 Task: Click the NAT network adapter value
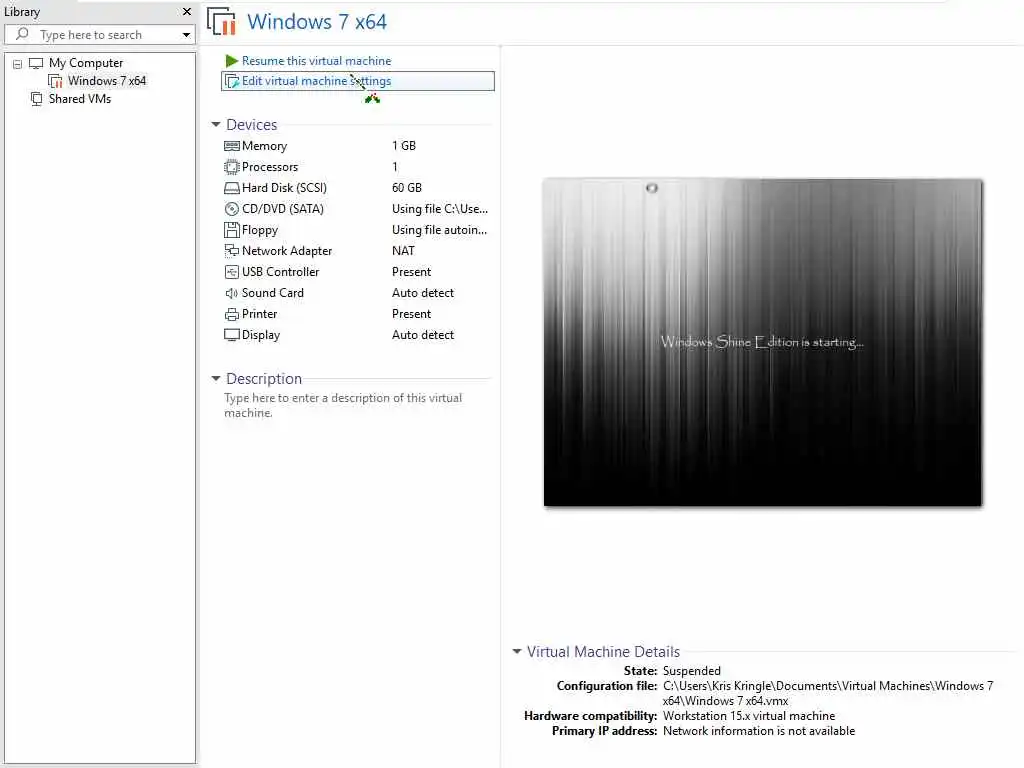pos(403,251)
